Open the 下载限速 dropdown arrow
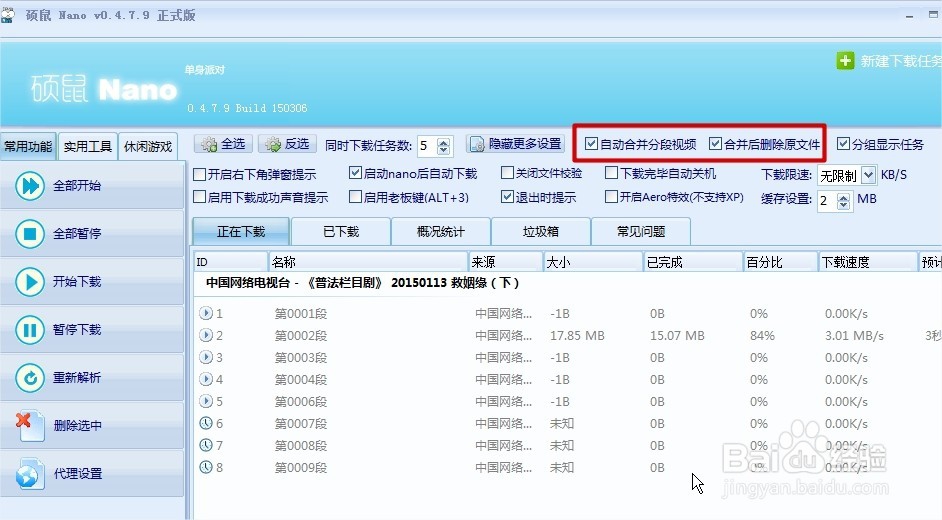 pyautogui.click(x=868, y=175)
